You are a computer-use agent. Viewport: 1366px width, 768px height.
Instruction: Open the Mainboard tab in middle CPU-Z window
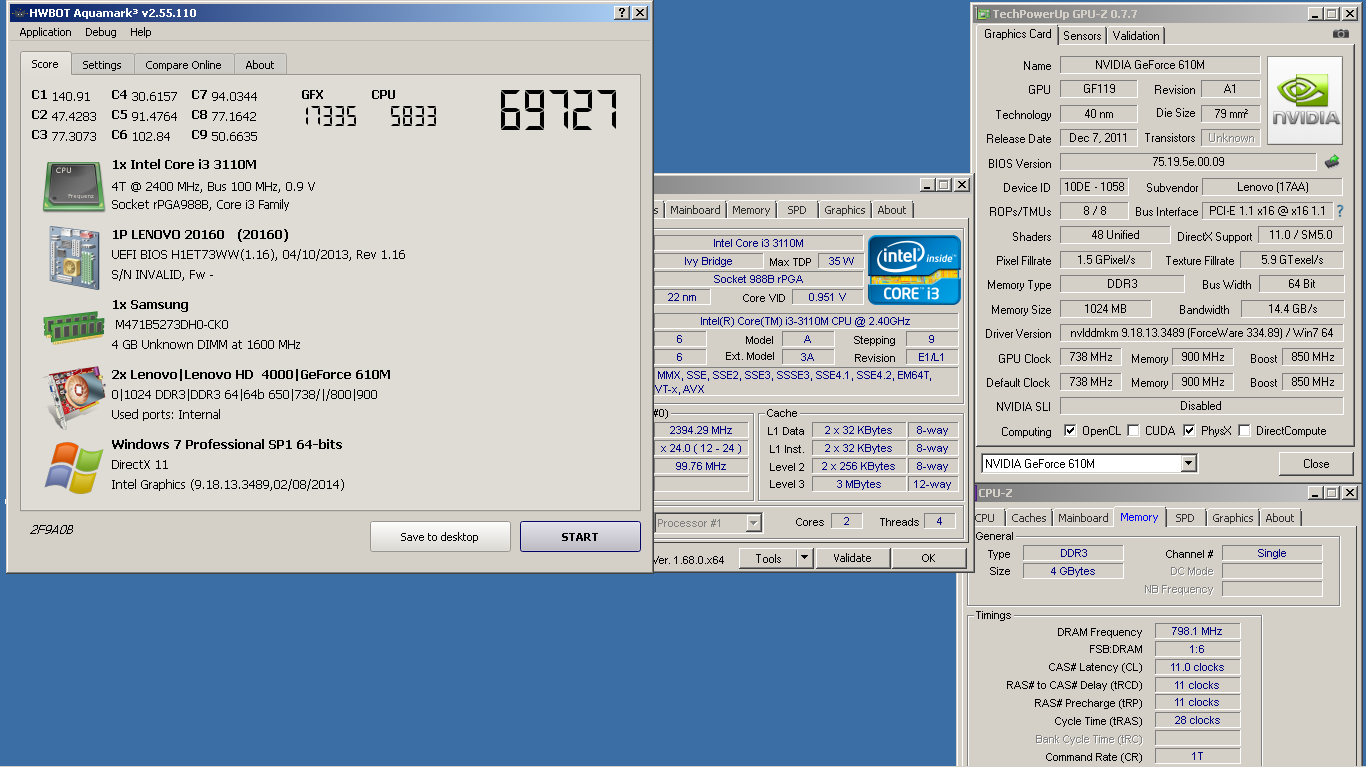pos(695,210)
